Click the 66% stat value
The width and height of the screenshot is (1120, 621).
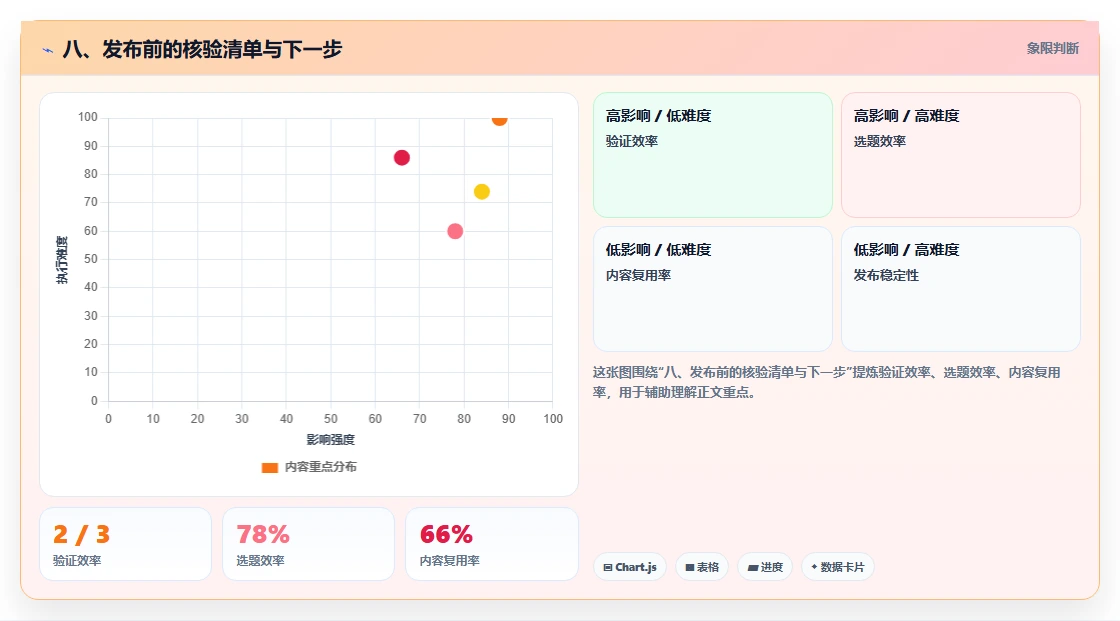pos(446,534)
